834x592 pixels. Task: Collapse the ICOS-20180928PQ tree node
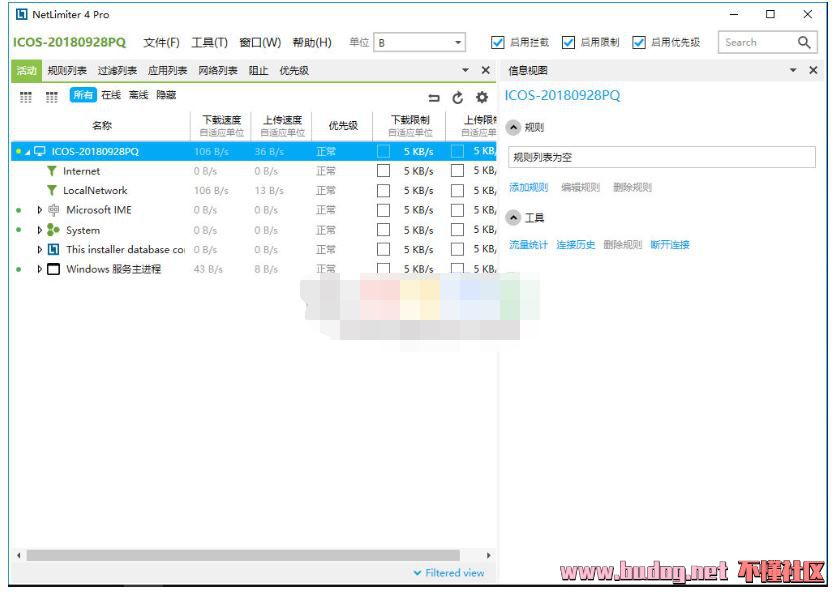click(27, 152)
